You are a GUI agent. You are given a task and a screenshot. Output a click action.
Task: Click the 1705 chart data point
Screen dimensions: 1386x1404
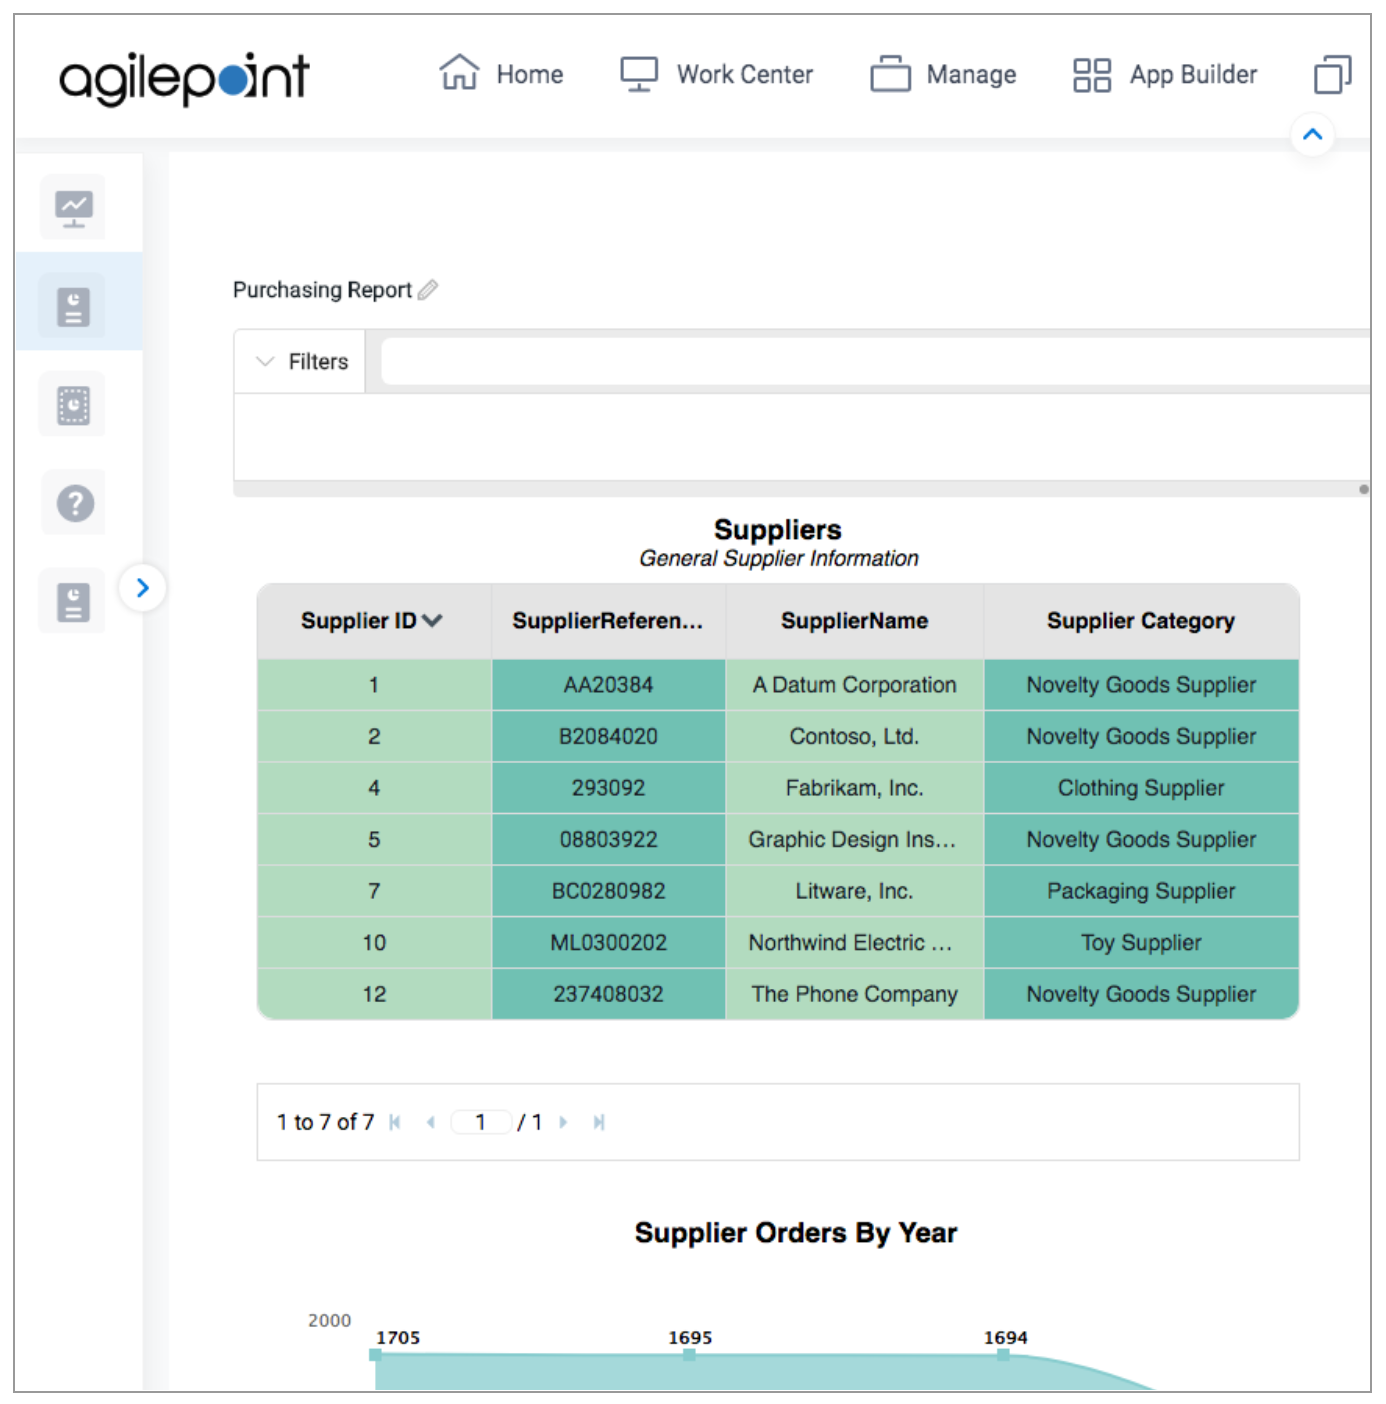[x=376, y=1354]
